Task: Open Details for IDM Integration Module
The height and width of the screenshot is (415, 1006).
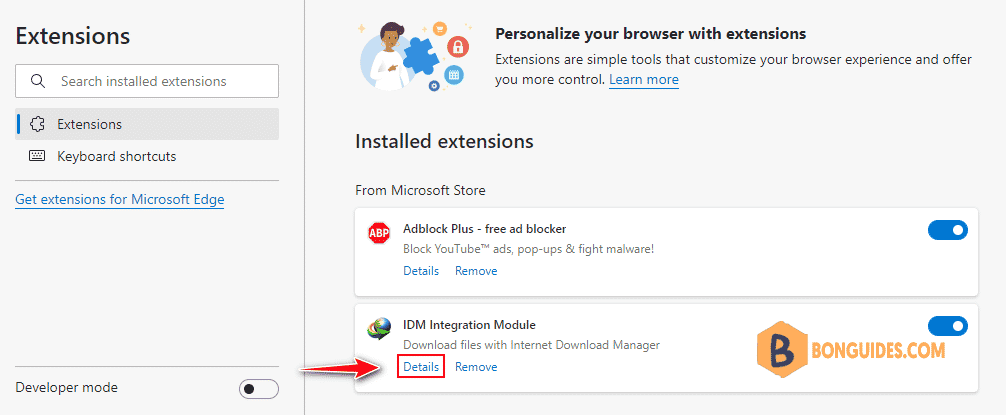Action: pyautogui.click(x=421, y=367)
